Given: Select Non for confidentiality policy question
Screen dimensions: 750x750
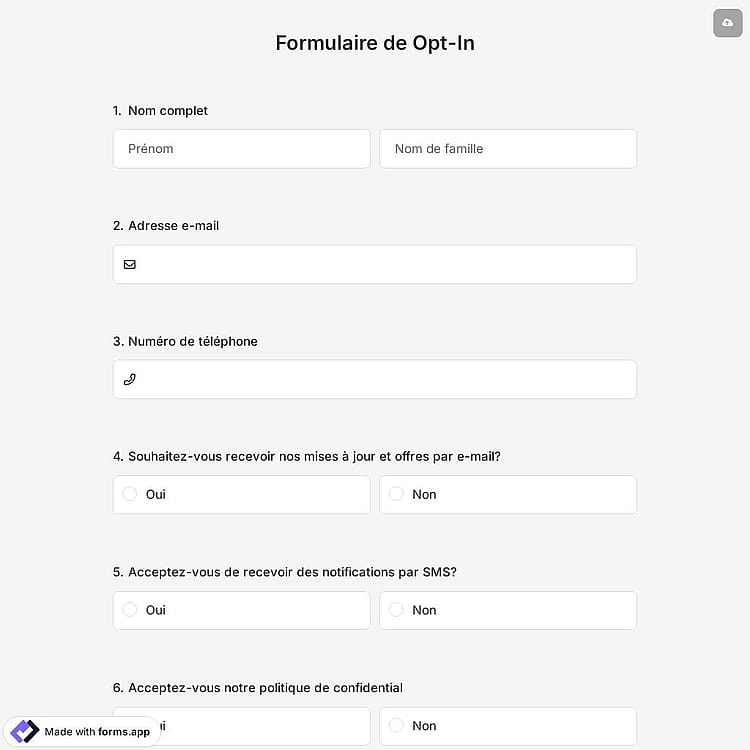Looking at the screenshot, I should click(508, 726).
